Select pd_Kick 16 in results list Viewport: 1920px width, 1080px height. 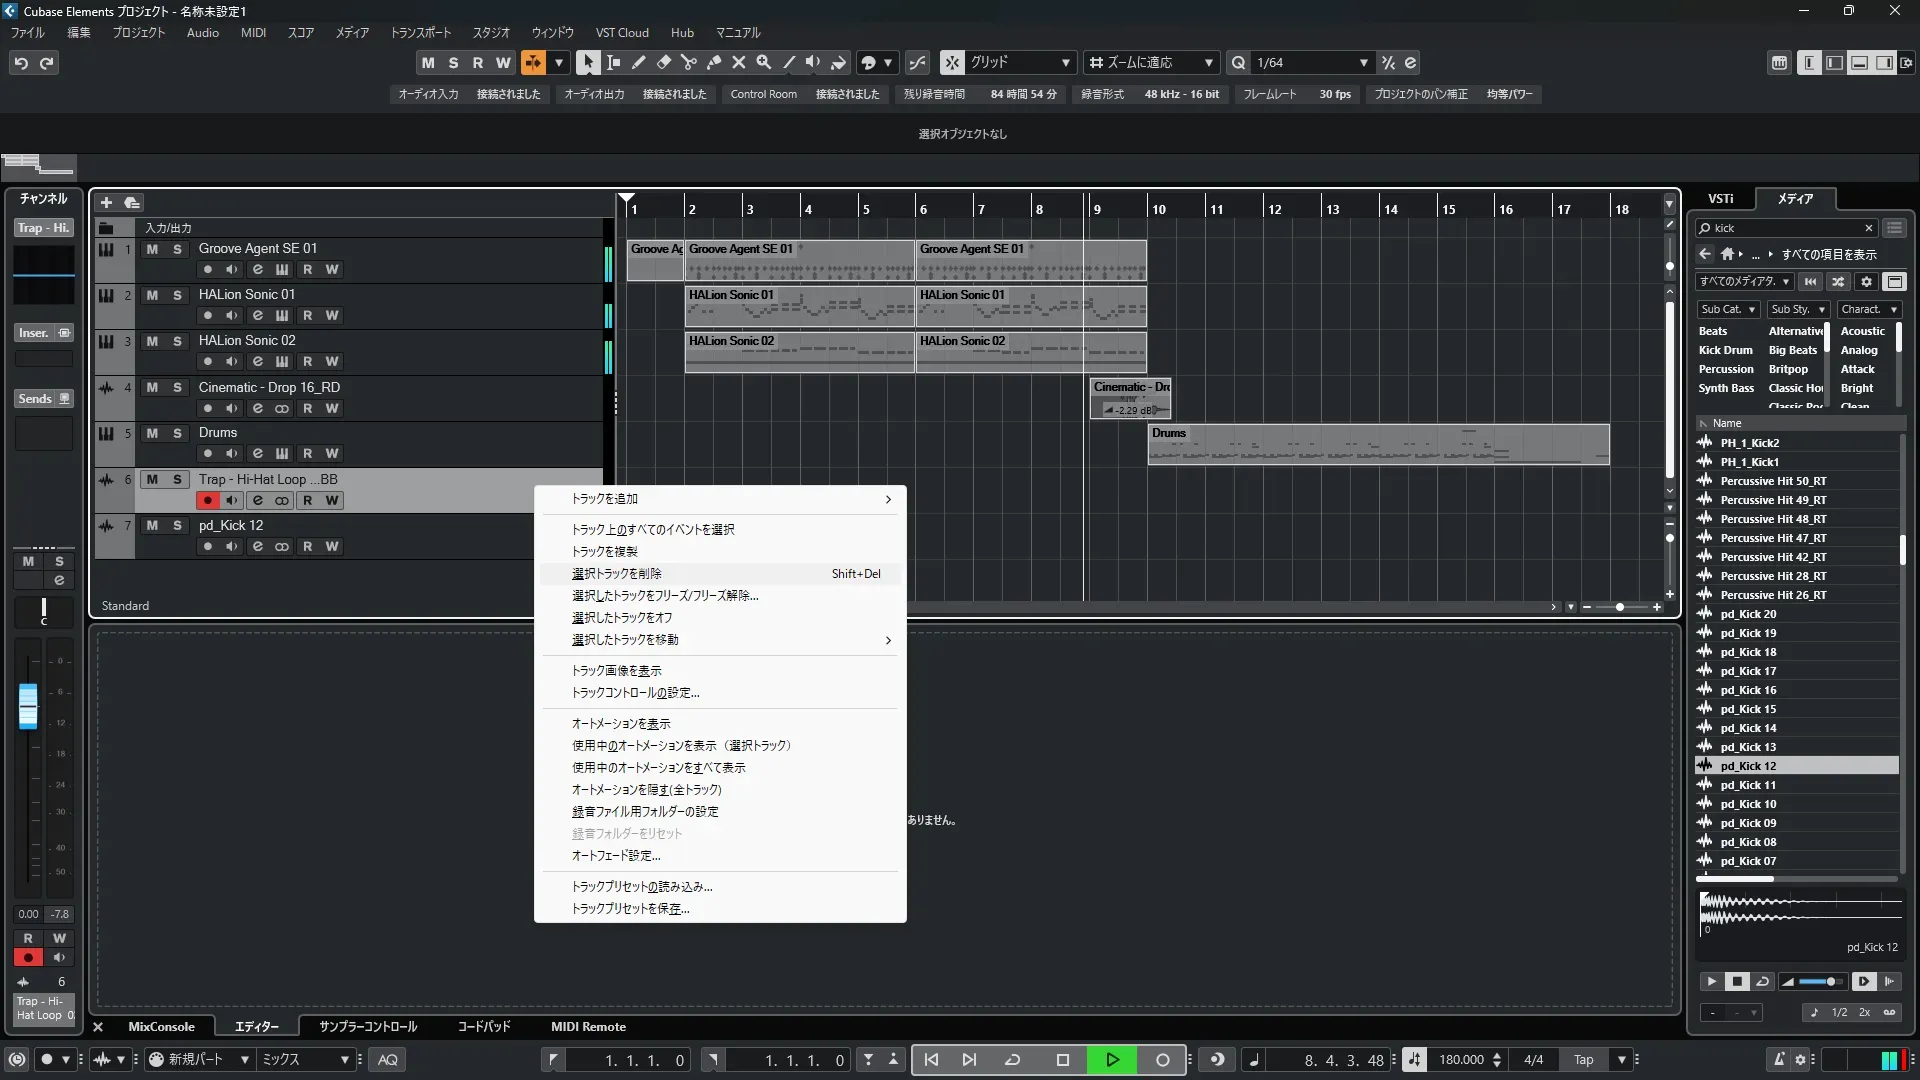coord(1748,690)
